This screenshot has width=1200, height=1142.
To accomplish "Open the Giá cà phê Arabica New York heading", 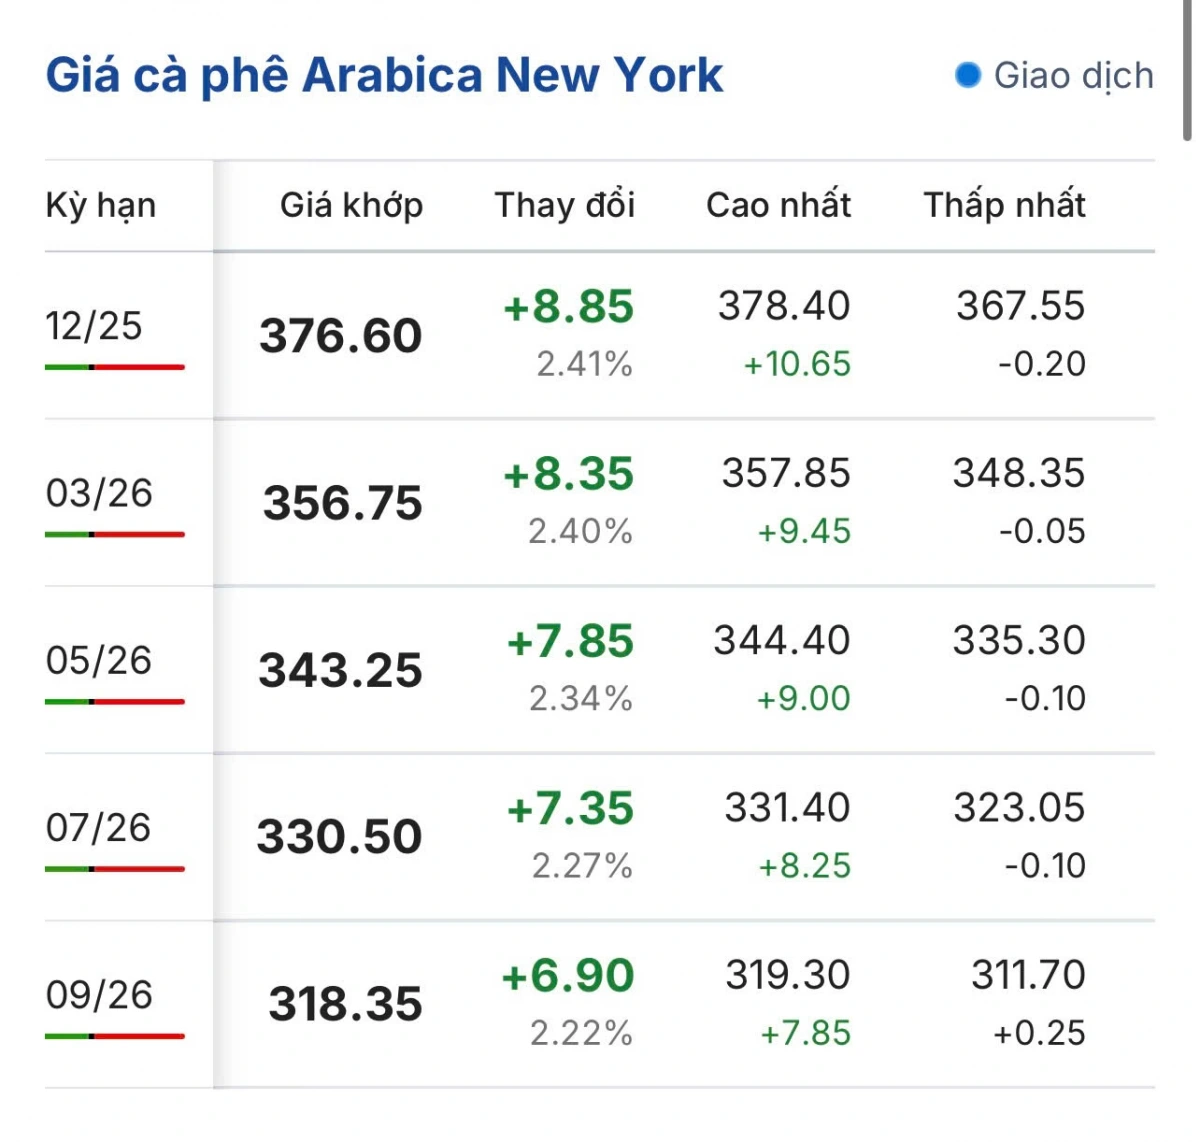I will click(384, 76).
